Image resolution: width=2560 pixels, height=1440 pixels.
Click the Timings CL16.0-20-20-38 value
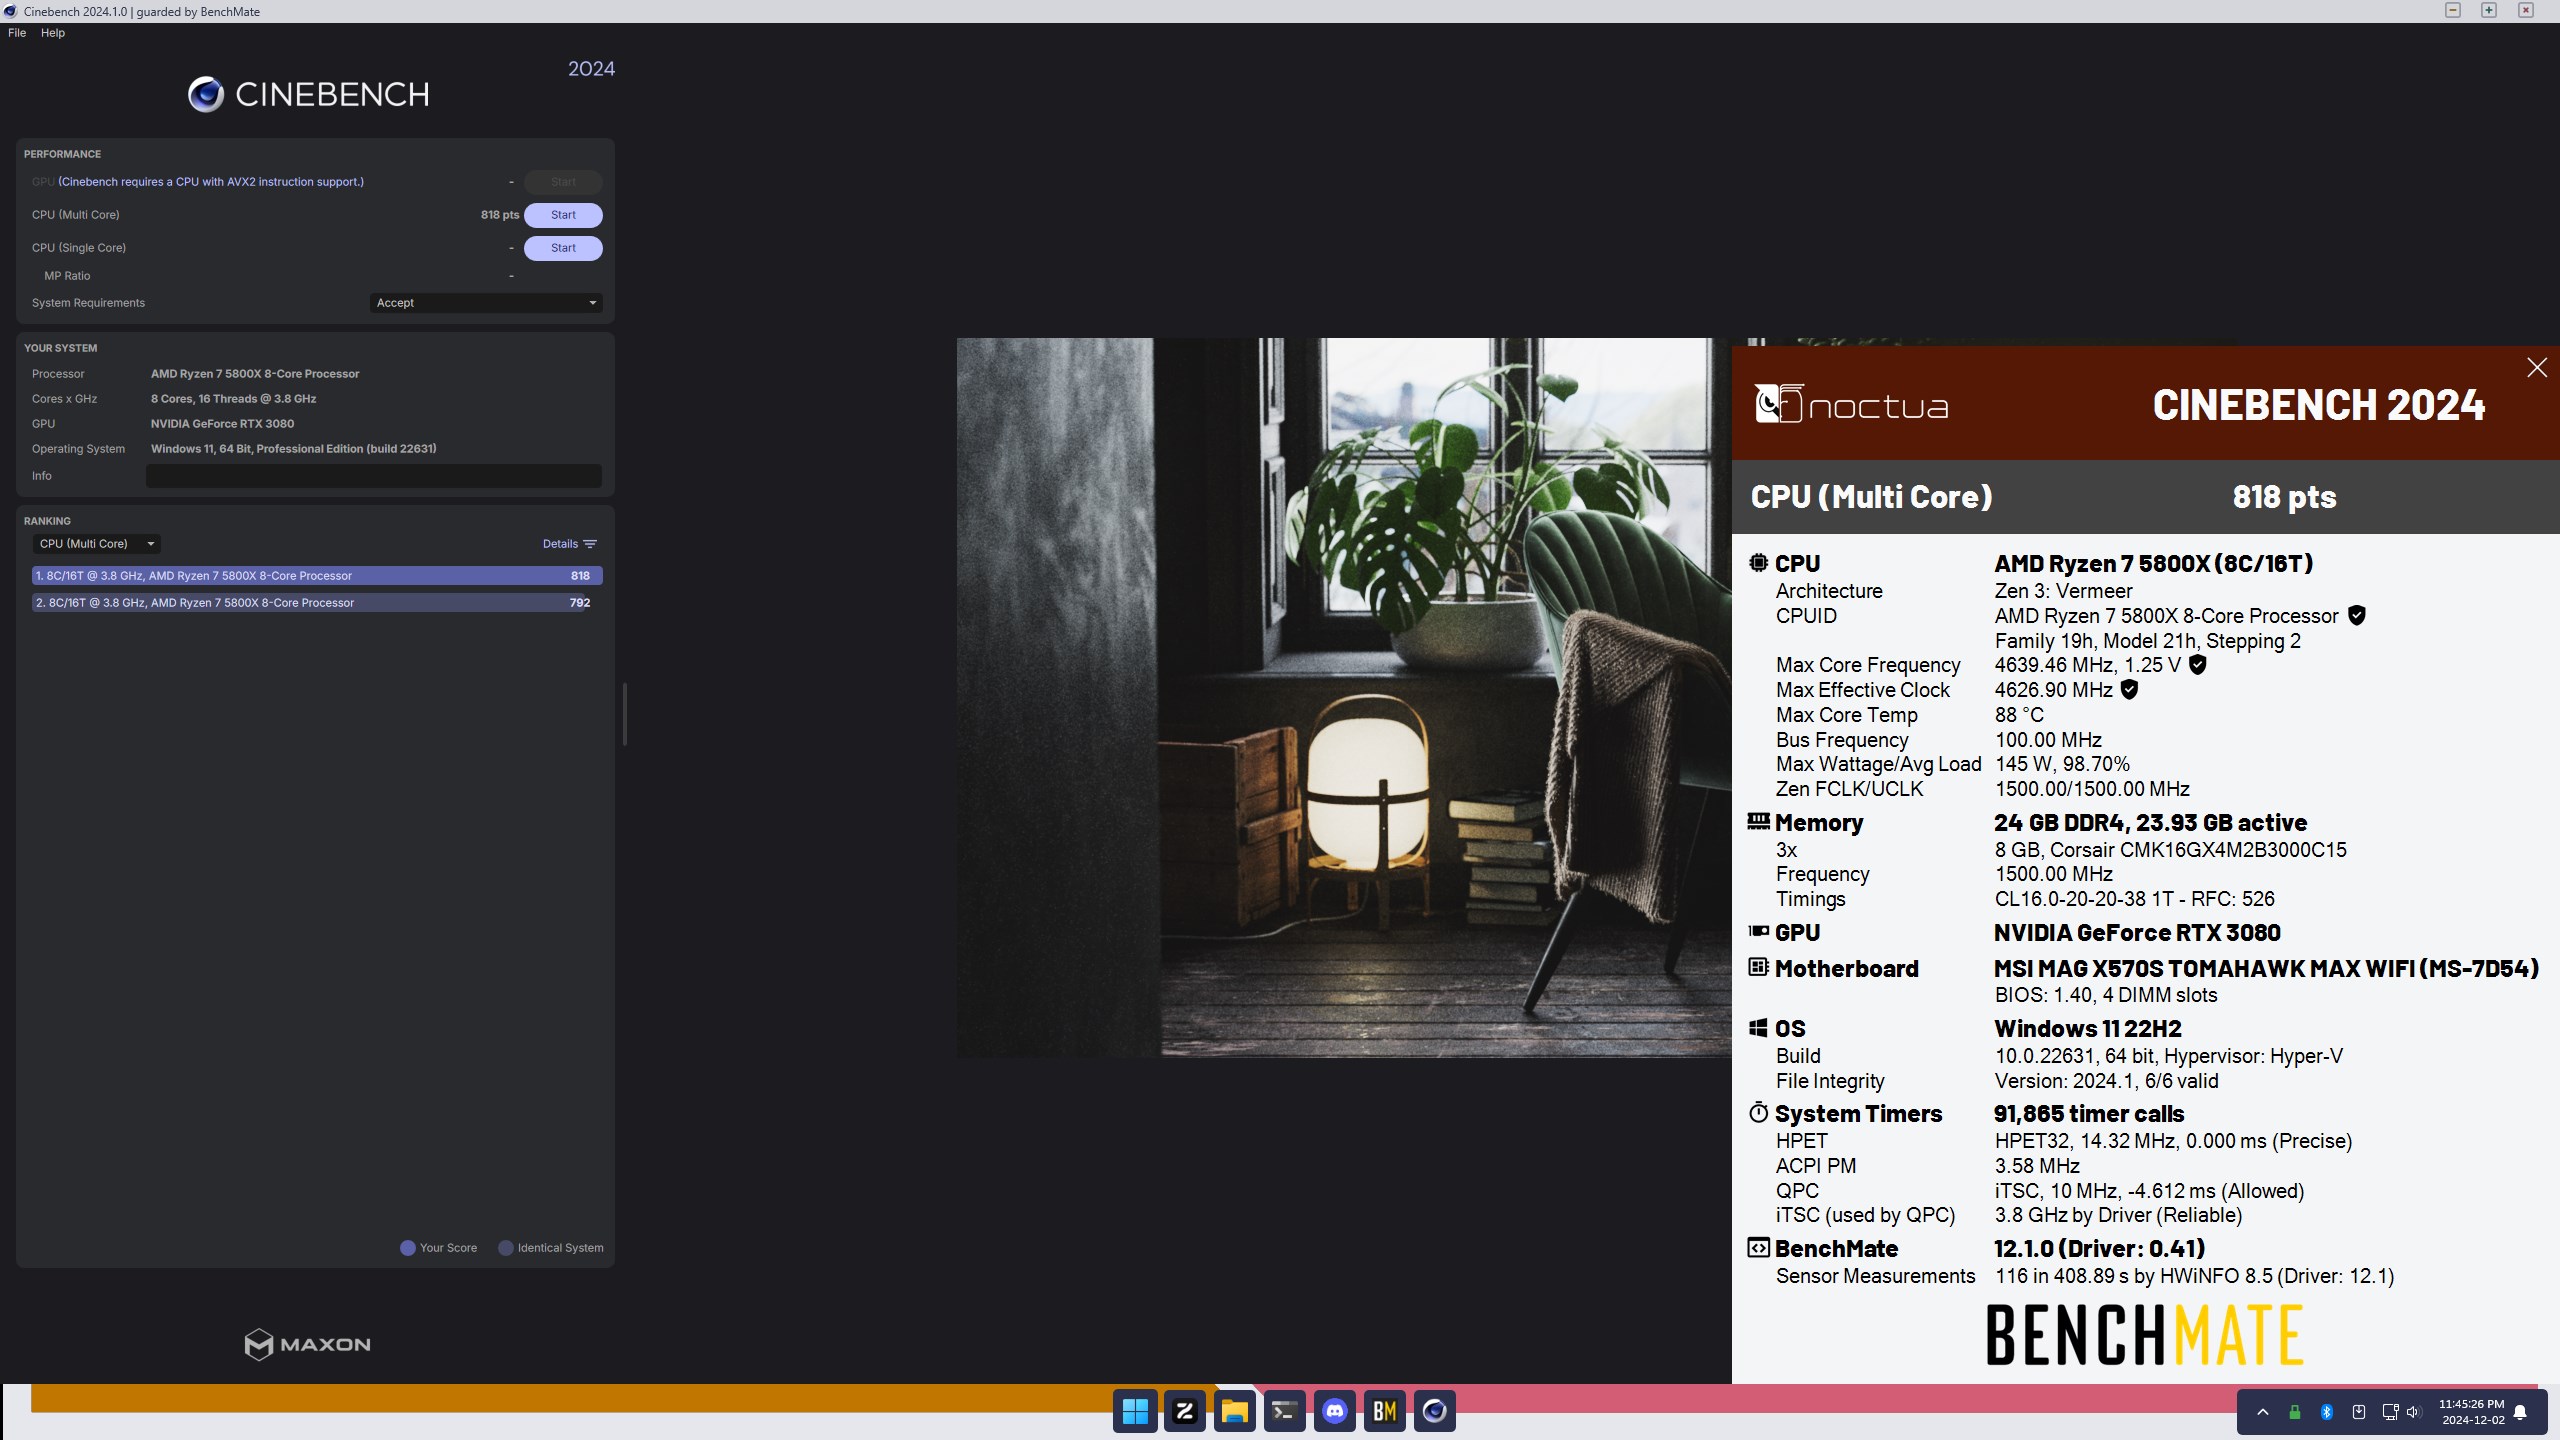click(x=2134, y=899)
